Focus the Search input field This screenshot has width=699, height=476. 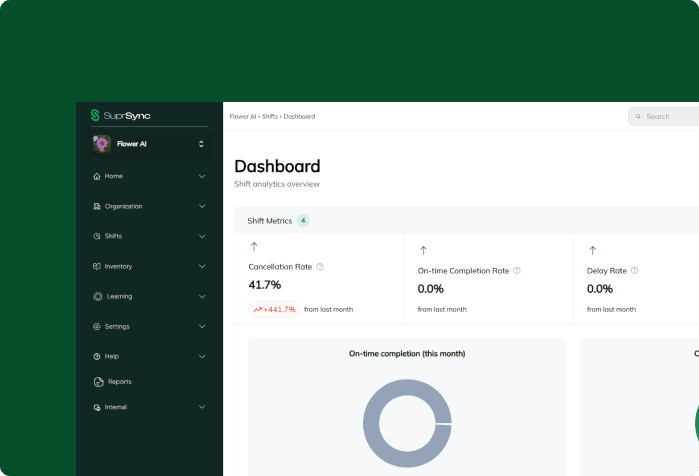coord(664,116)
